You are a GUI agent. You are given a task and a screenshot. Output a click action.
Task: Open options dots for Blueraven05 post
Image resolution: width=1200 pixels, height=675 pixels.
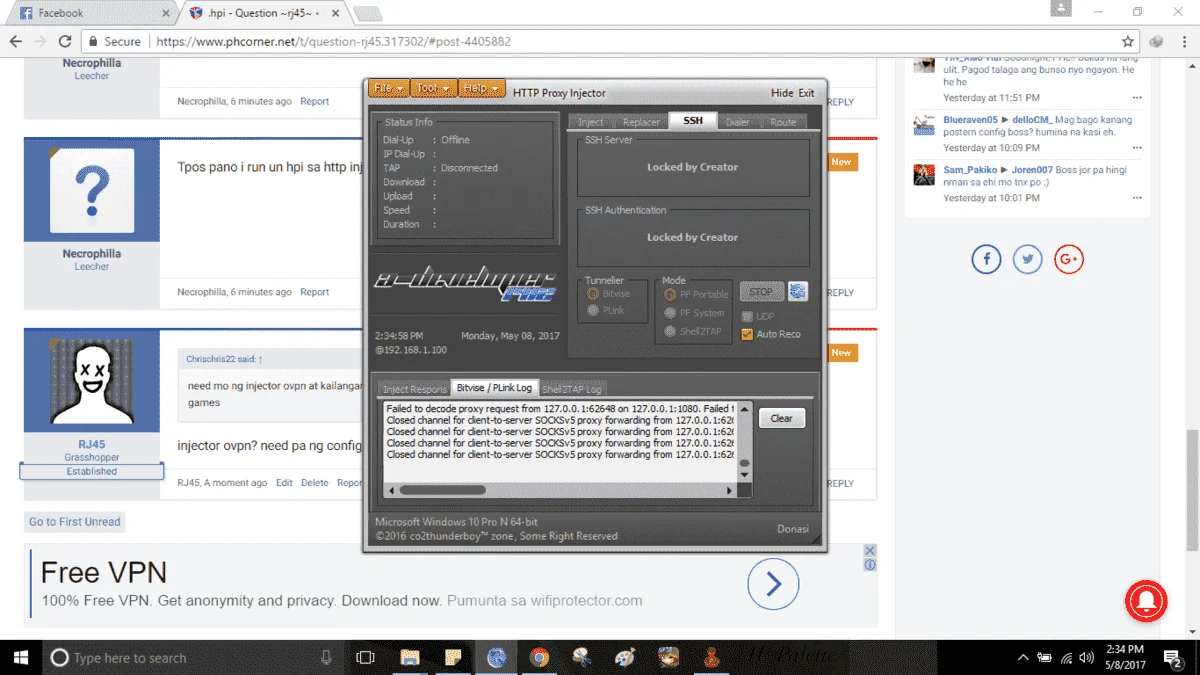[1137, 148]
